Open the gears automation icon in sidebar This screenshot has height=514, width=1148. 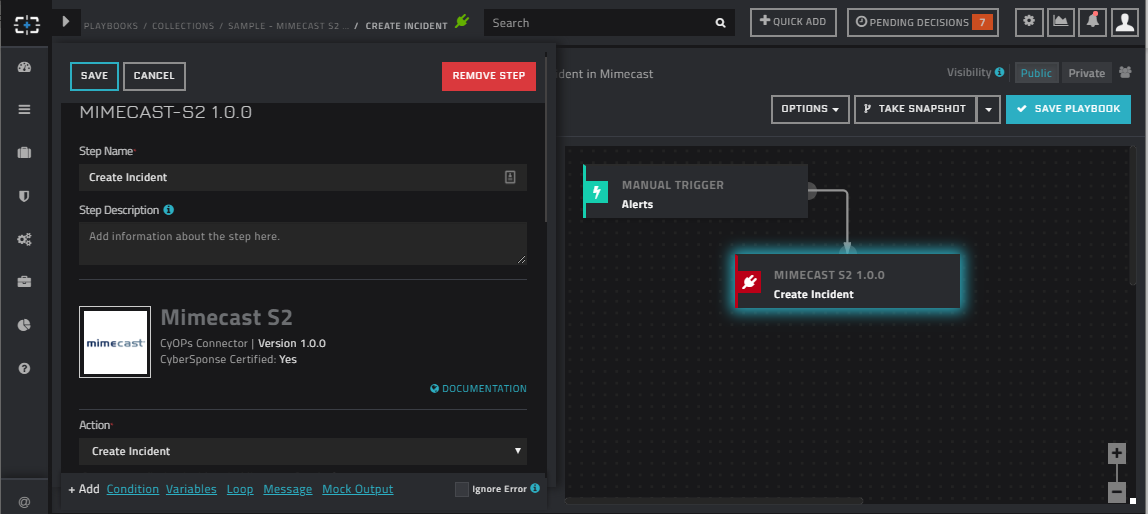[x=25, y=239]
